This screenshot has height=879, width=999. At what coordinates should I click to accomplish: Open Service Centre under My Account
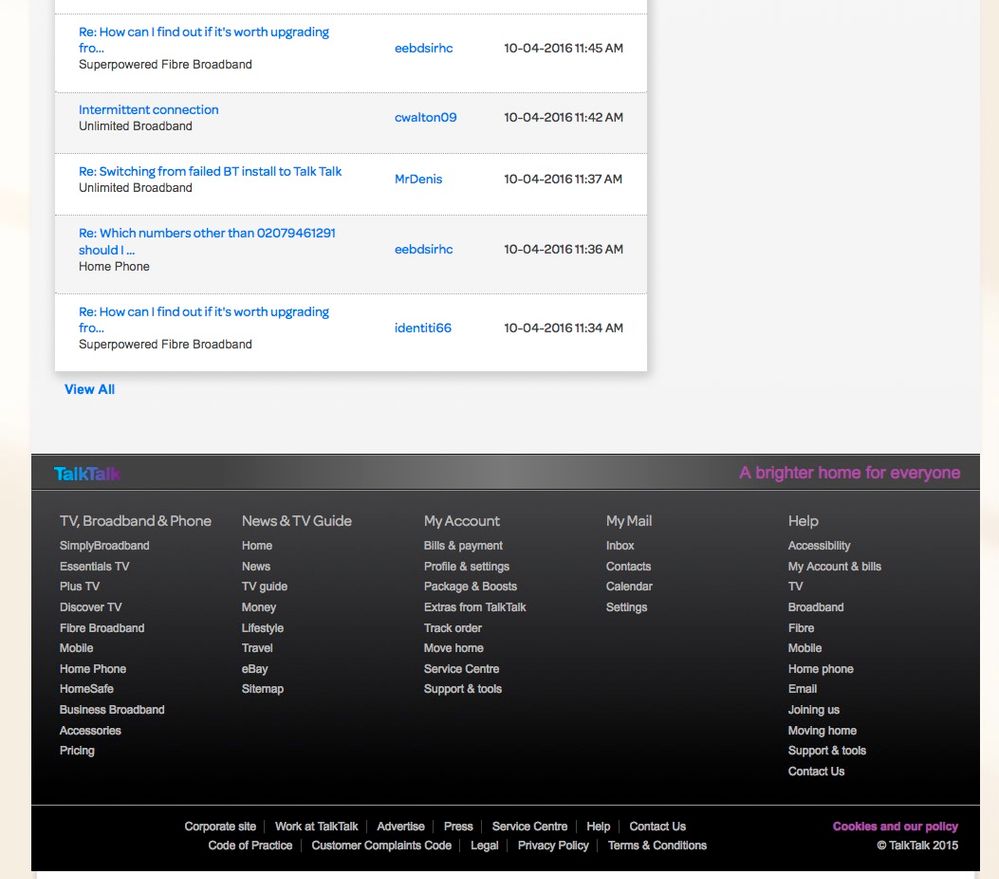[462, 669]
